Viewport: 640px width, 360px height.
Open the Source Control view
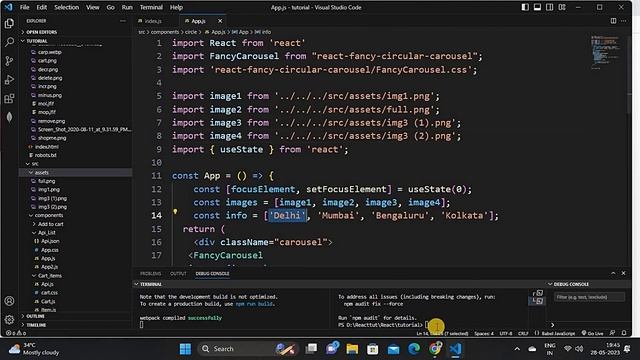[x=9, y=61]
